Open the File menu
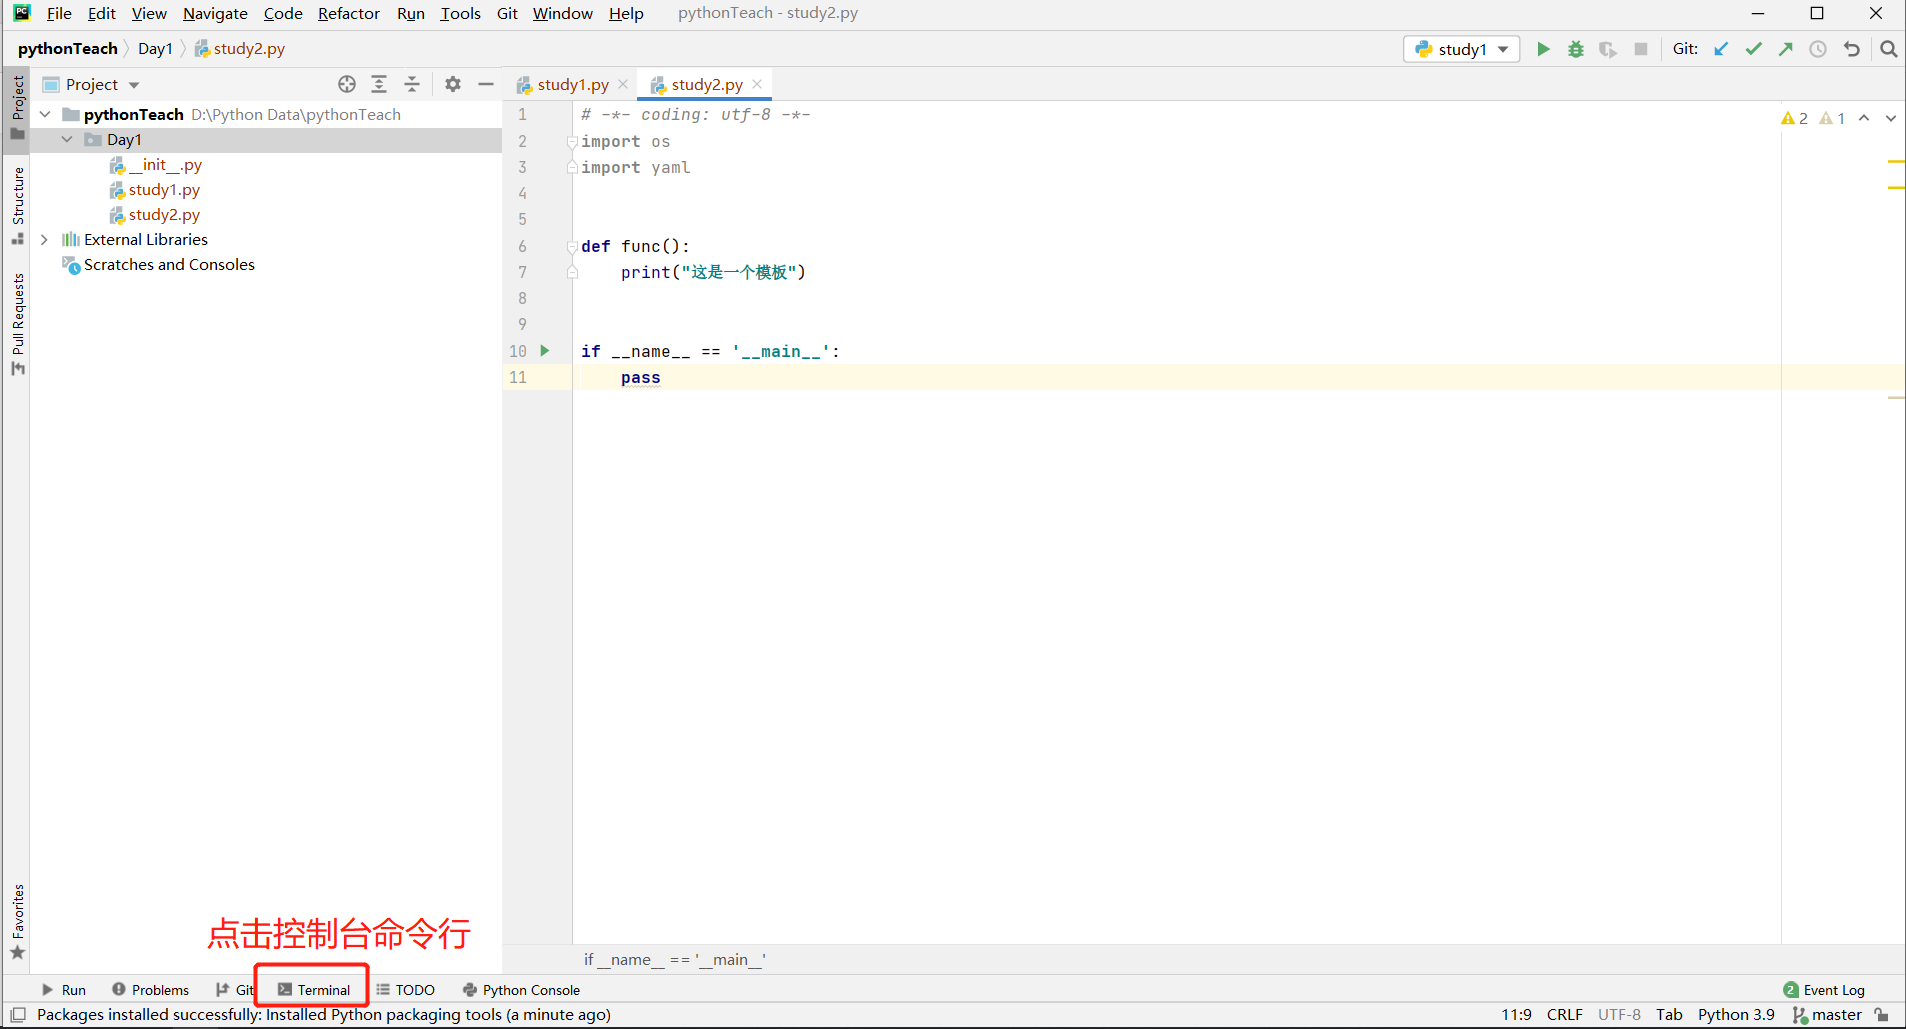1906x1029 pixels. tap(59, 13)
